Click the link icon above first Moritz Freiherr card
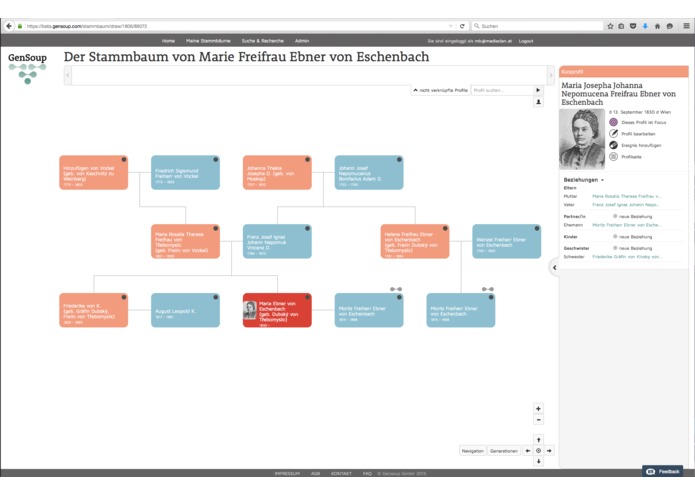 (396, 289)
